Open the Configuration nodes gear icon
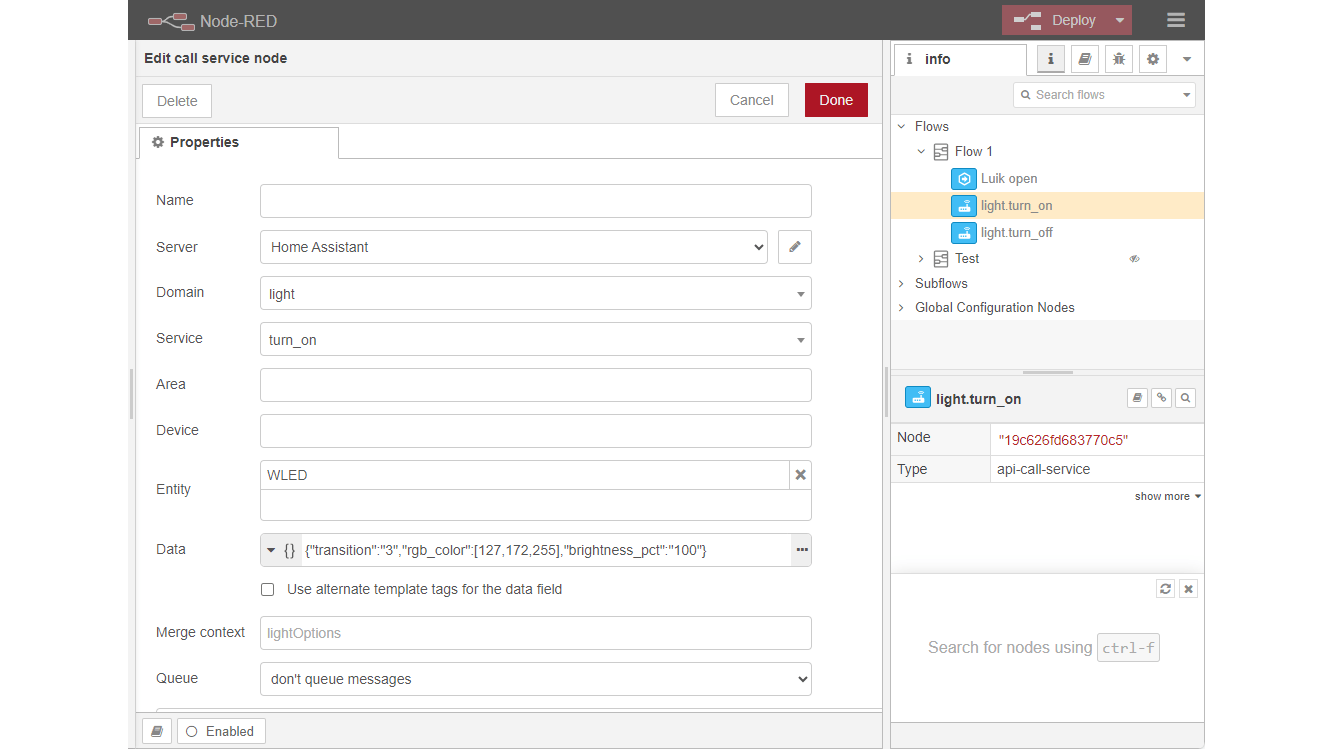Screen dimensions: 1332x749 click(x=1153, y=59)
